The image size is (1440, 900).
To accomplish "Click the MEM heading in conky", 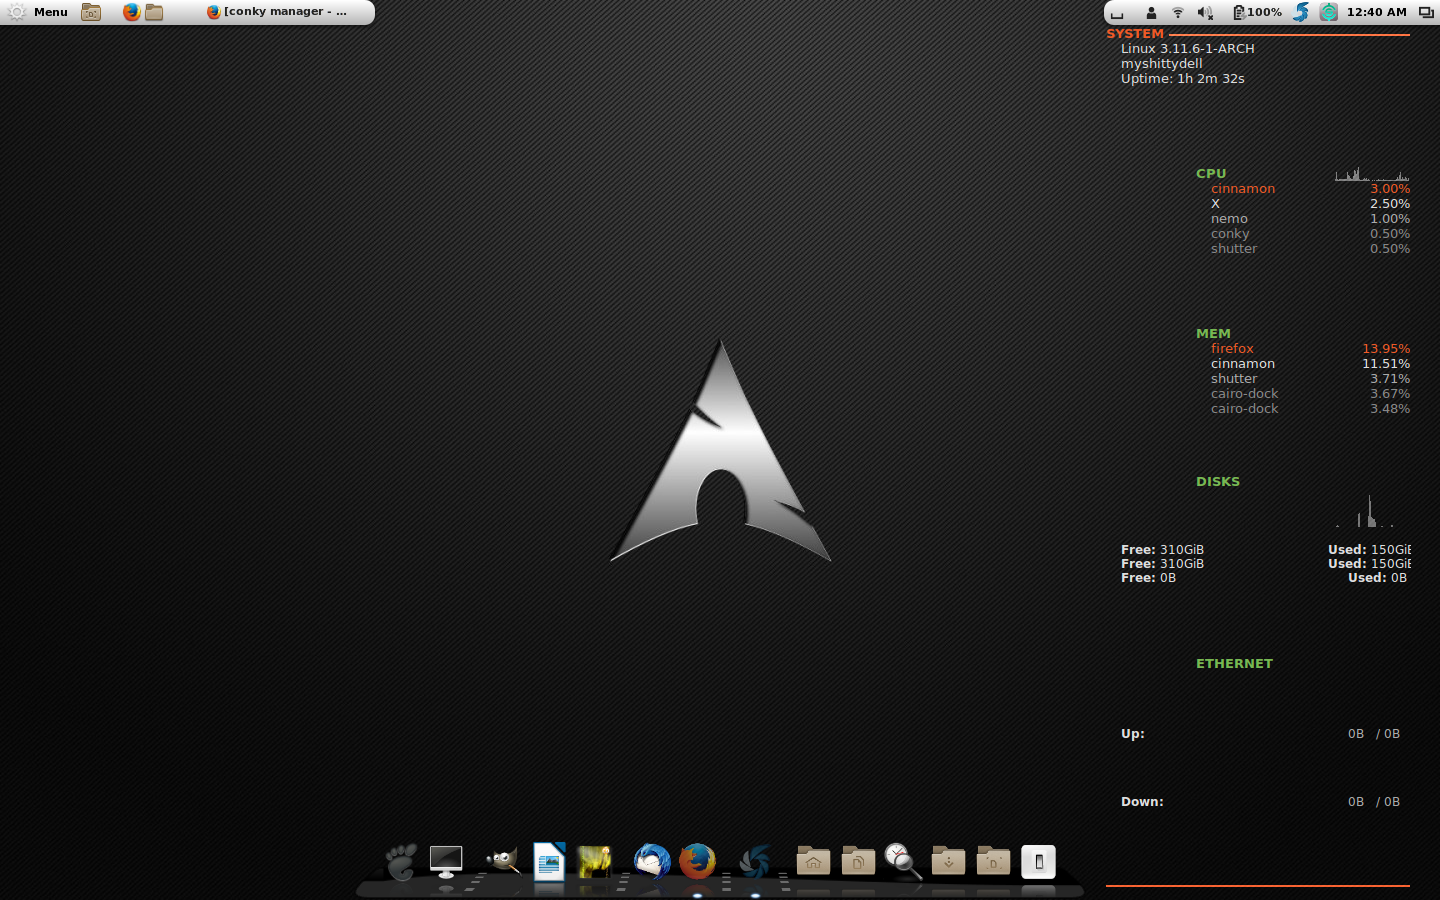I will point(1213,333).
